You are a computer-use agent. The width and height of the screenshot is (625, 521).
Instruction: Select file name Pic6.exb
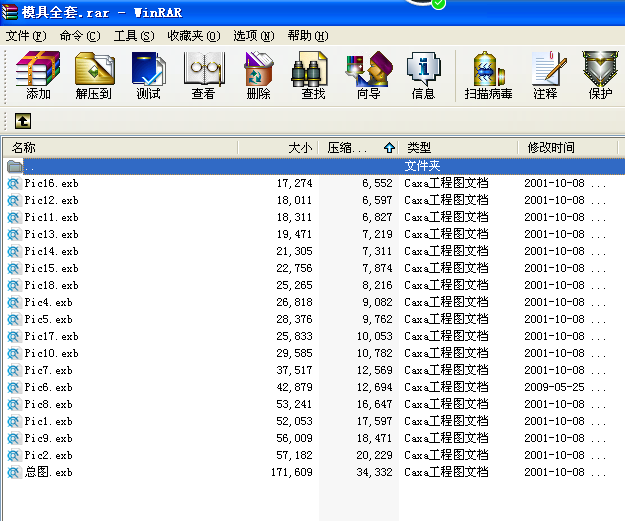pyautogui.click(x=48, y=387)
